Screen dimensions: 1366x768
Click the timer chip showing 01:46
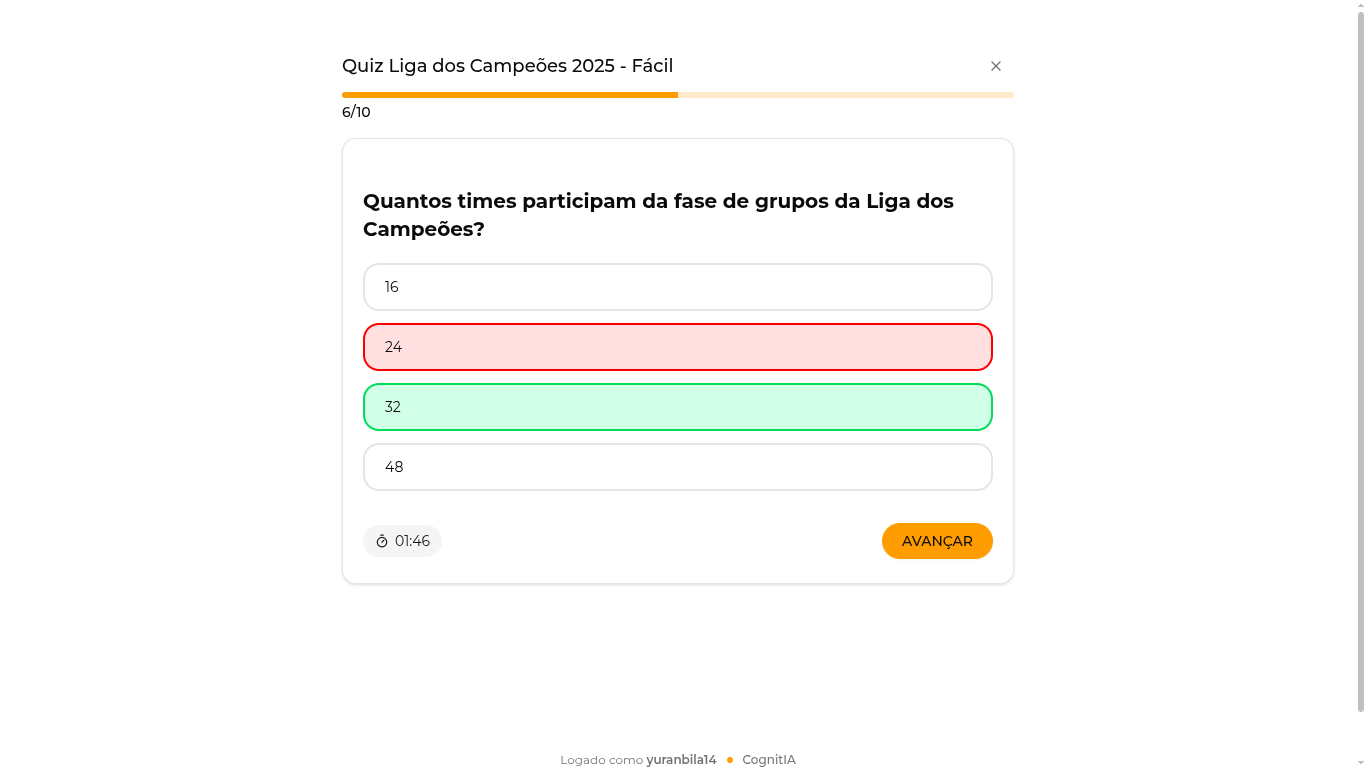coord(402,541)
